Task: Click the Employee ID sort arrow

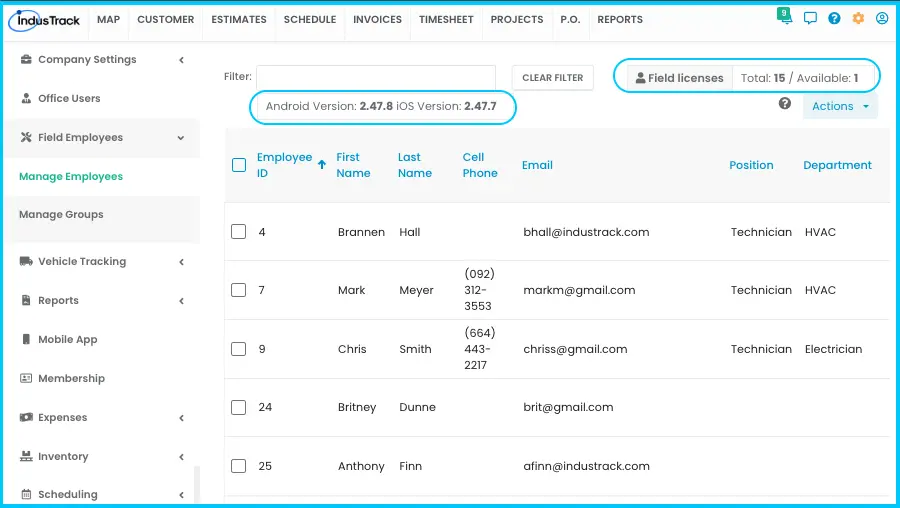Action: (322, 165)
